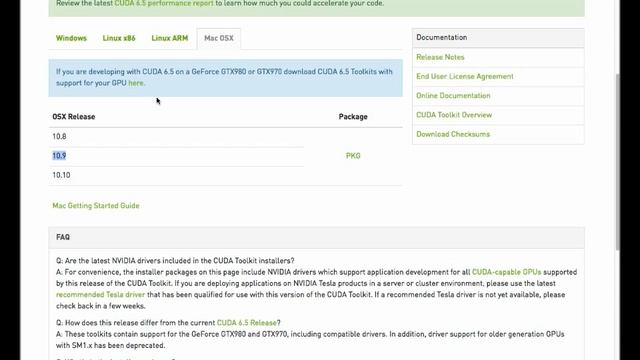The width and height of the screenshot is (640, 360).
Task: Open Download Checksums
Action: click(x=453, y=134)
